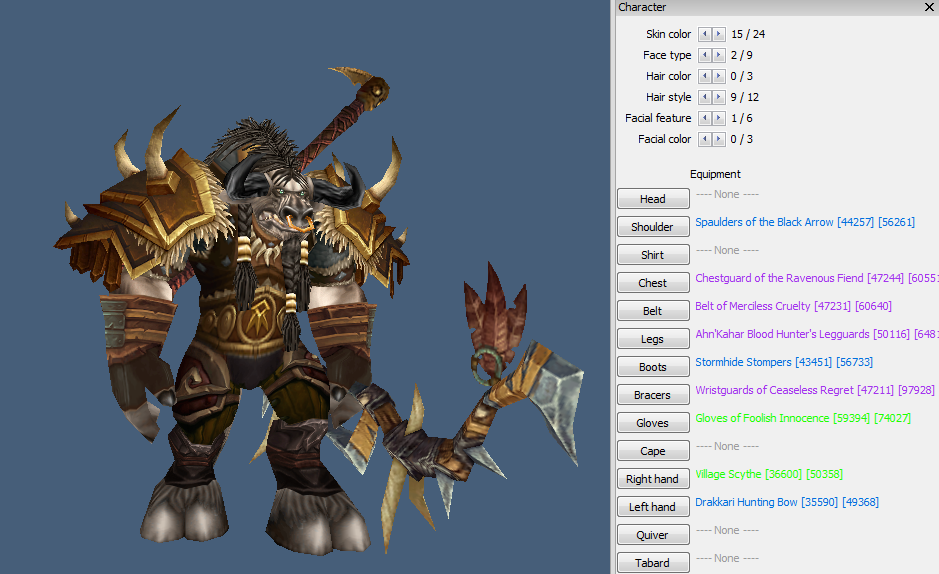The width and height of the screenshot is (939, 574).
Task: Close the Character panel
Action: coord(929,7)
